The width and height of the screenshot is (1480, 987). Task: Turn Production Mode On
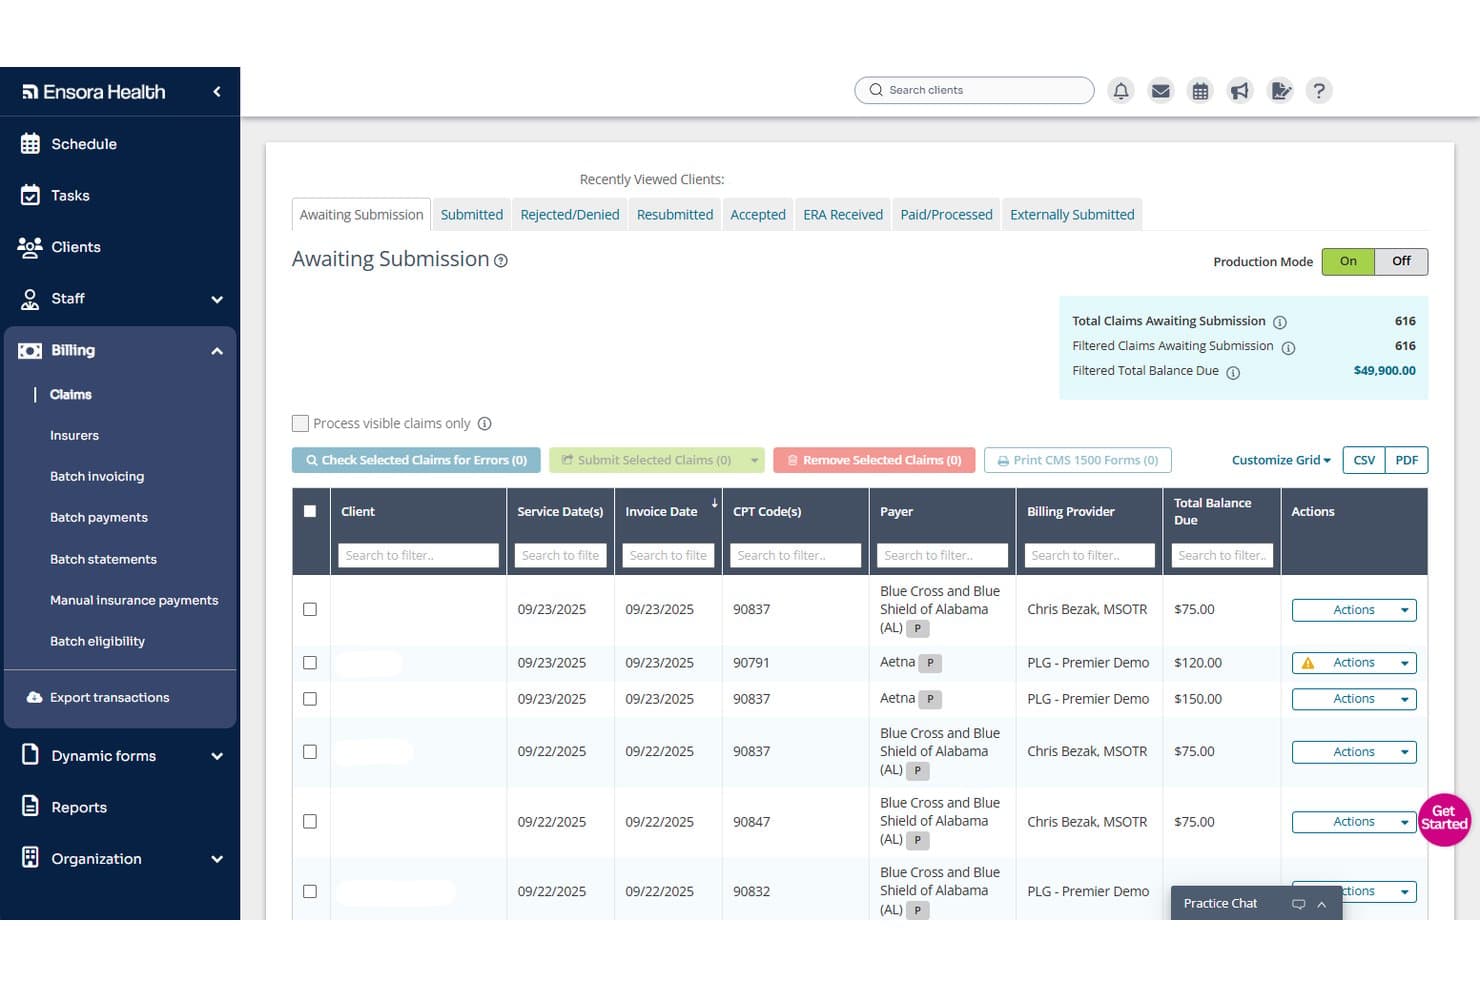(x=1348, y=261)
